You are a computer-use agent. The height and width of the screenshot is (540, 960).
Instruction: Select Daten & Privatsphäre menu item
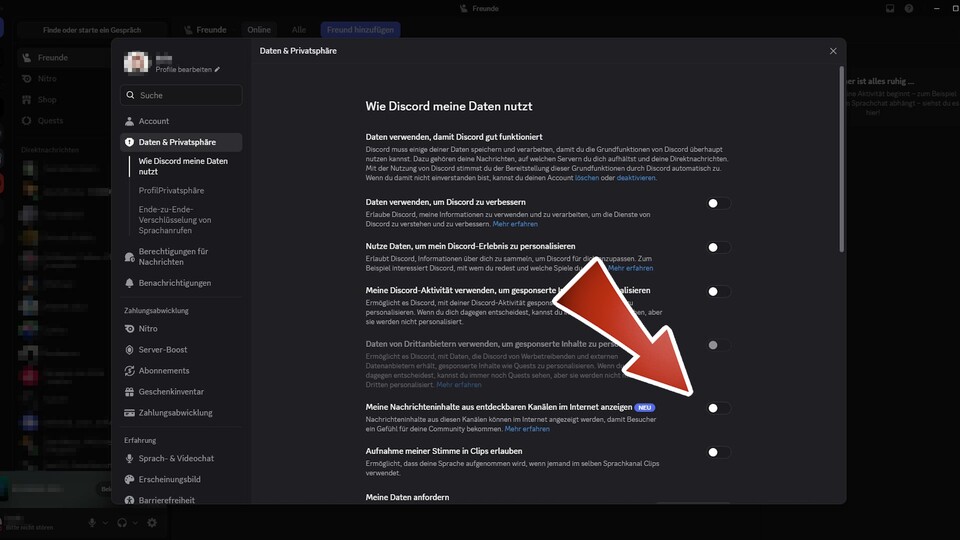pyautogui.click(x=181, y=142)
